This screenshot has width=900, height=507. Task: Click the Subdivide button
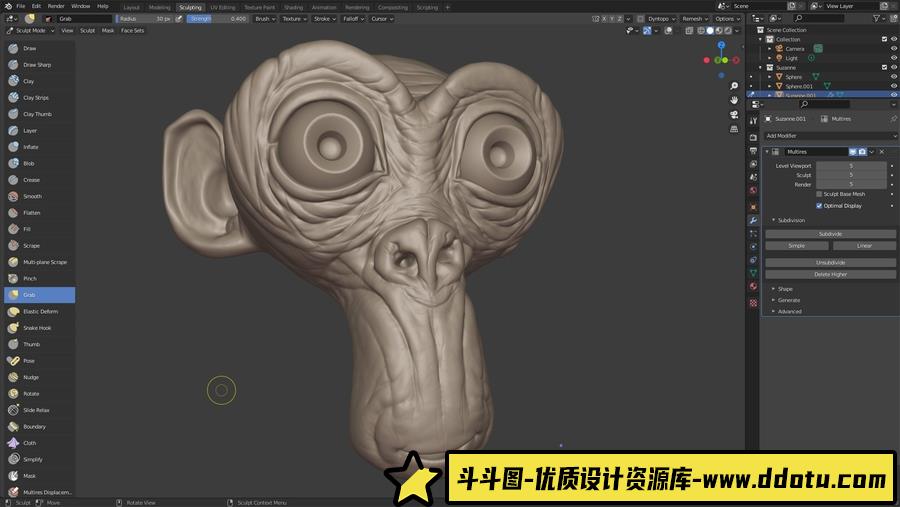831,234
